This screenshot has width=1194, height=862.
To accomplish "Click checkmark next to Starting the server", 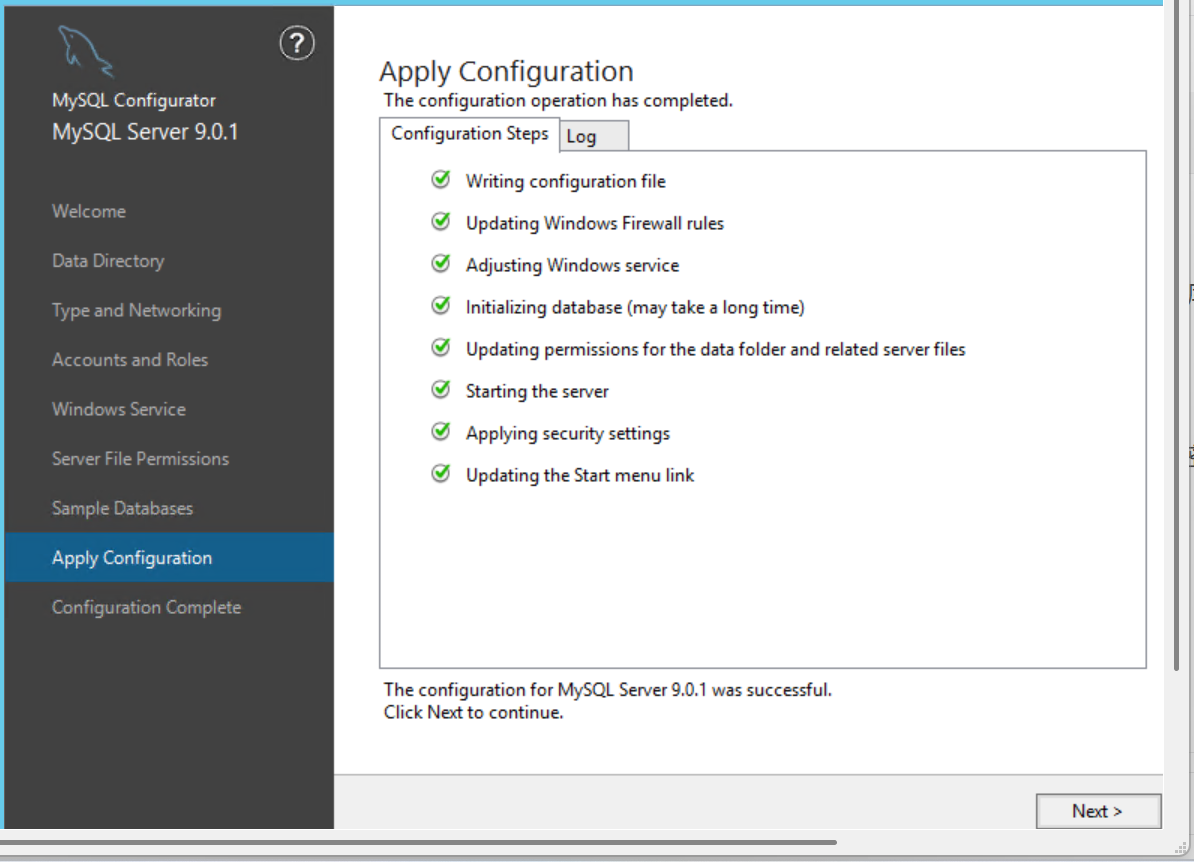I will (441, 389).
